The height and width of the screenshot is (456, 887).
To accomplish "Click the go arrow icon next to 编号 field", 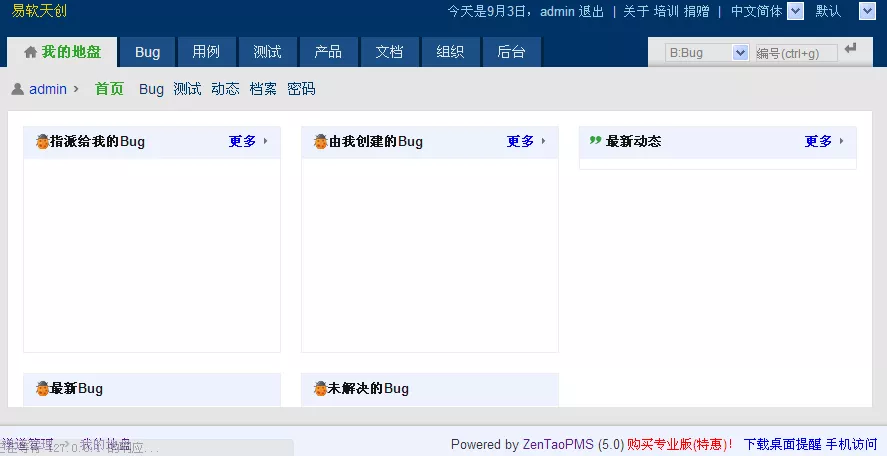I will coord(850,49).
